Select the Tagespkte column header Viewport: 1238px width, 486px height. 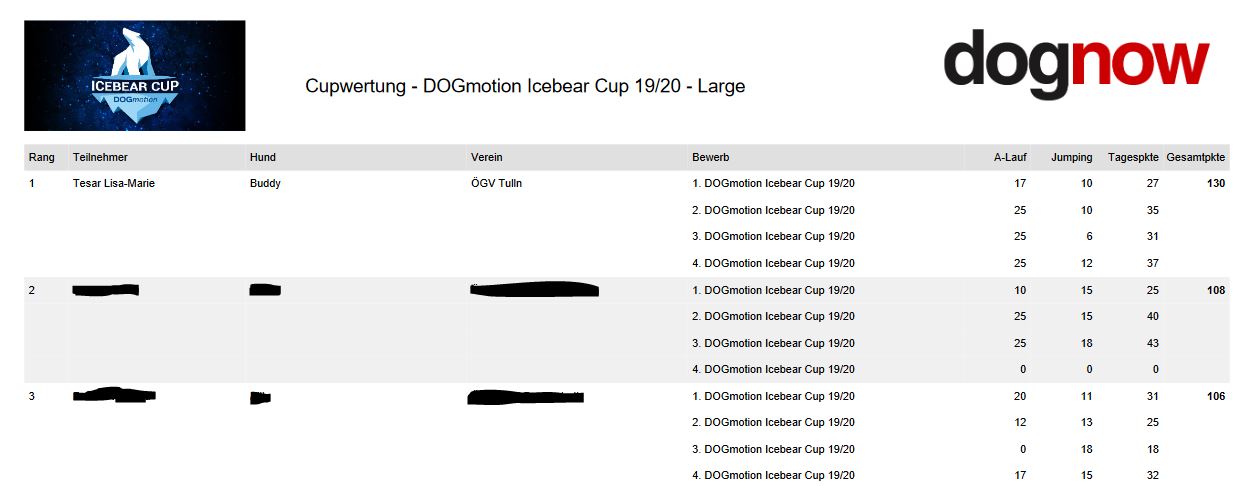tap(1133, 158)
